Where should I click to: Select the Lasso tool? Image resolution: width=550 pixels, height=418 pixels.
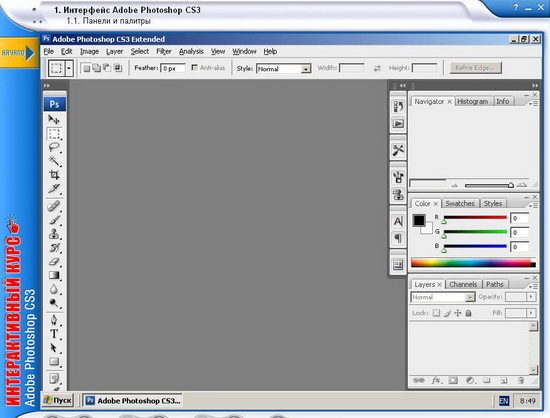point(54,147)
